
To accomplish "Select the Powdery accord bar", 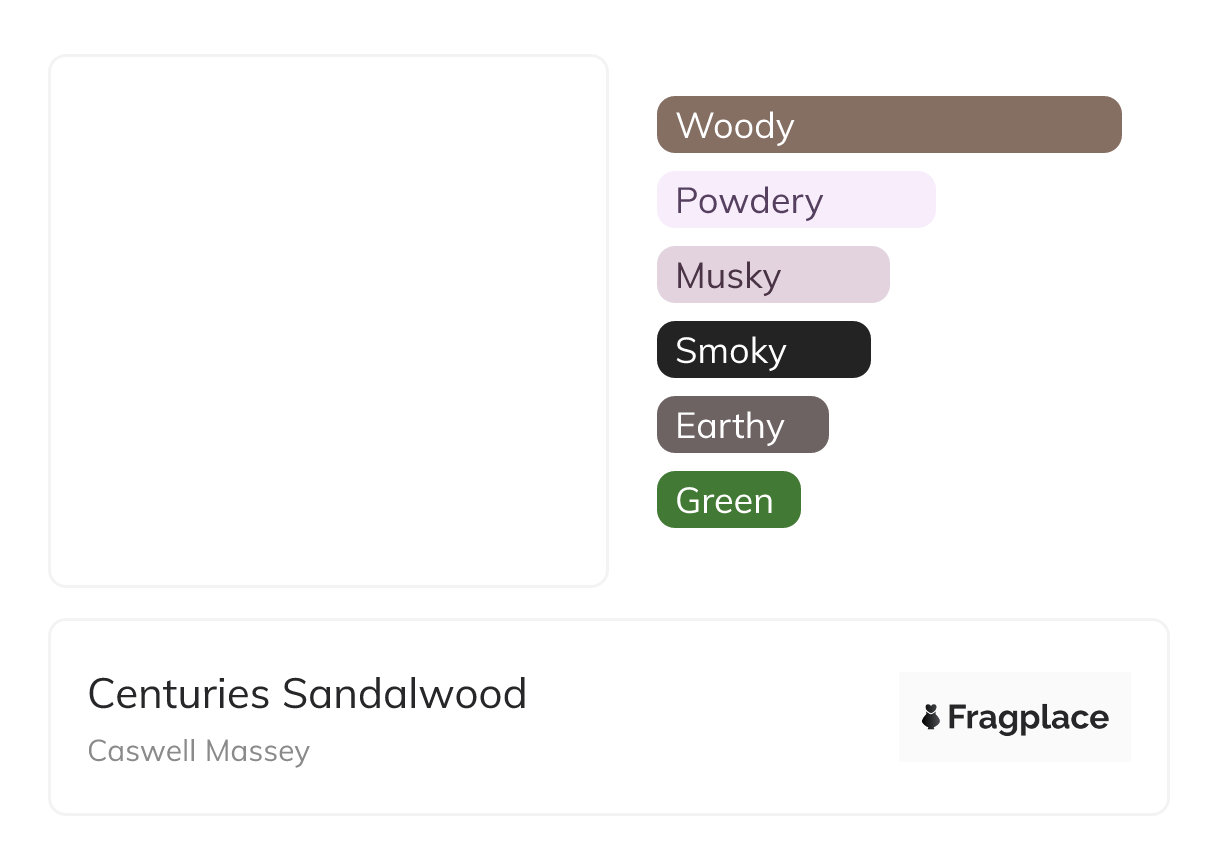I will 795,200.
